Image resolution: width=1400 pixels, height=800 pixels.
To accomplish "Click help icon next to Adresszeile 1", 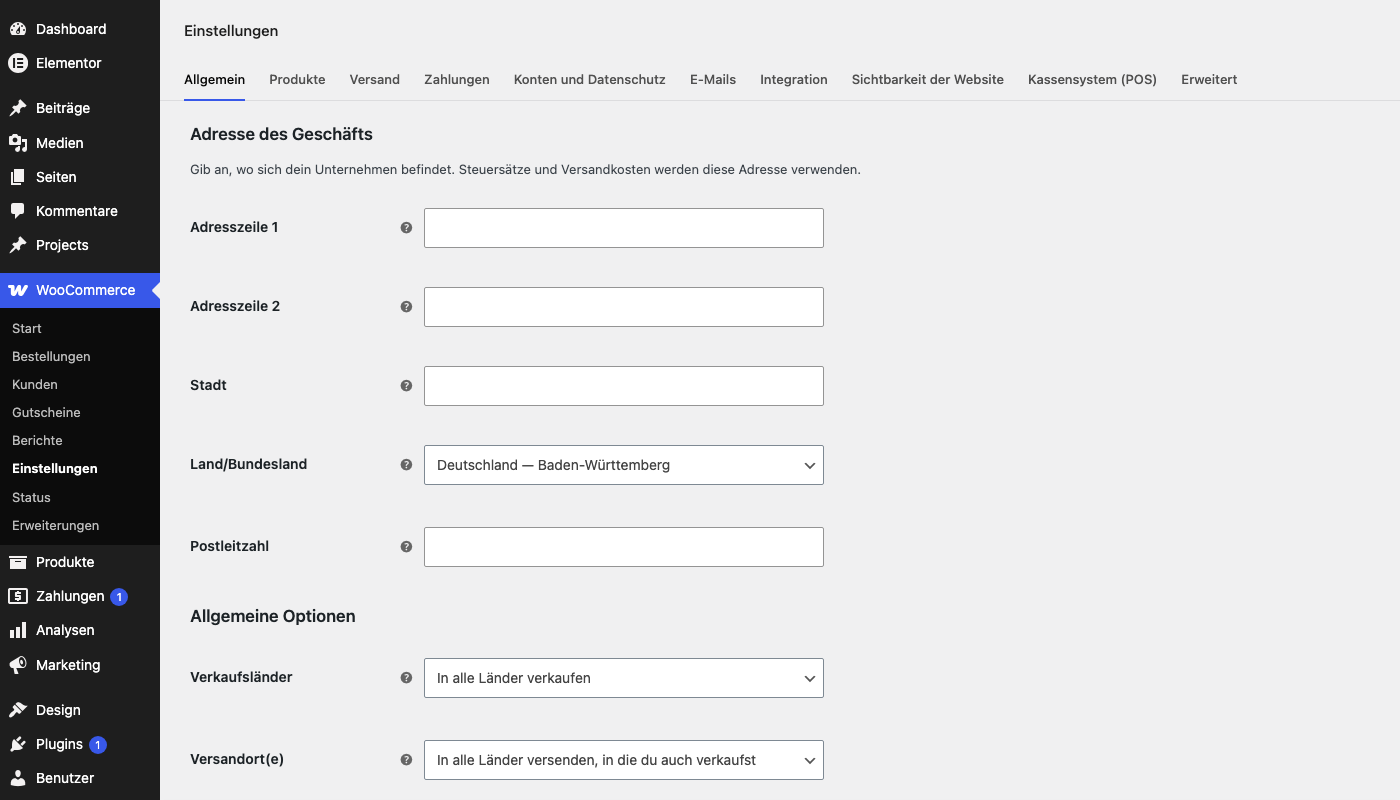I will pos(406,228).
